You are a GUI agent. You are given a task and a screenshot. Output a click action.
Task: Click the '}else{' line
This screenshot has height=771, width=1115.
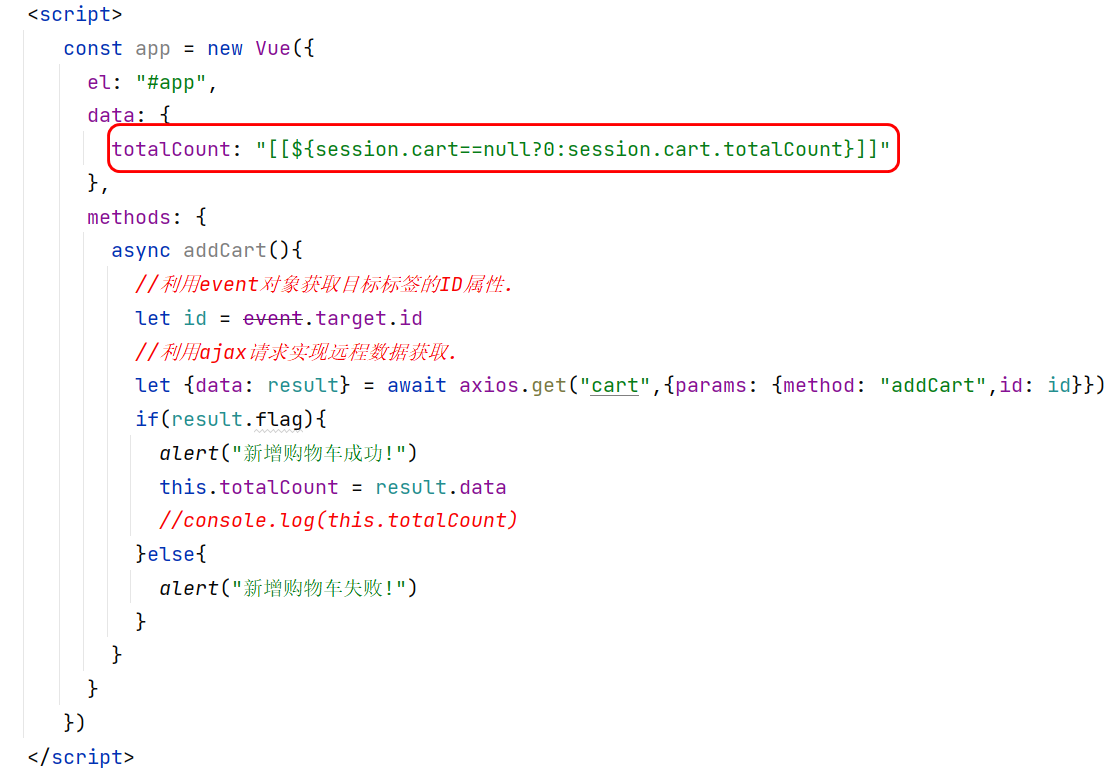click(171, 554)
